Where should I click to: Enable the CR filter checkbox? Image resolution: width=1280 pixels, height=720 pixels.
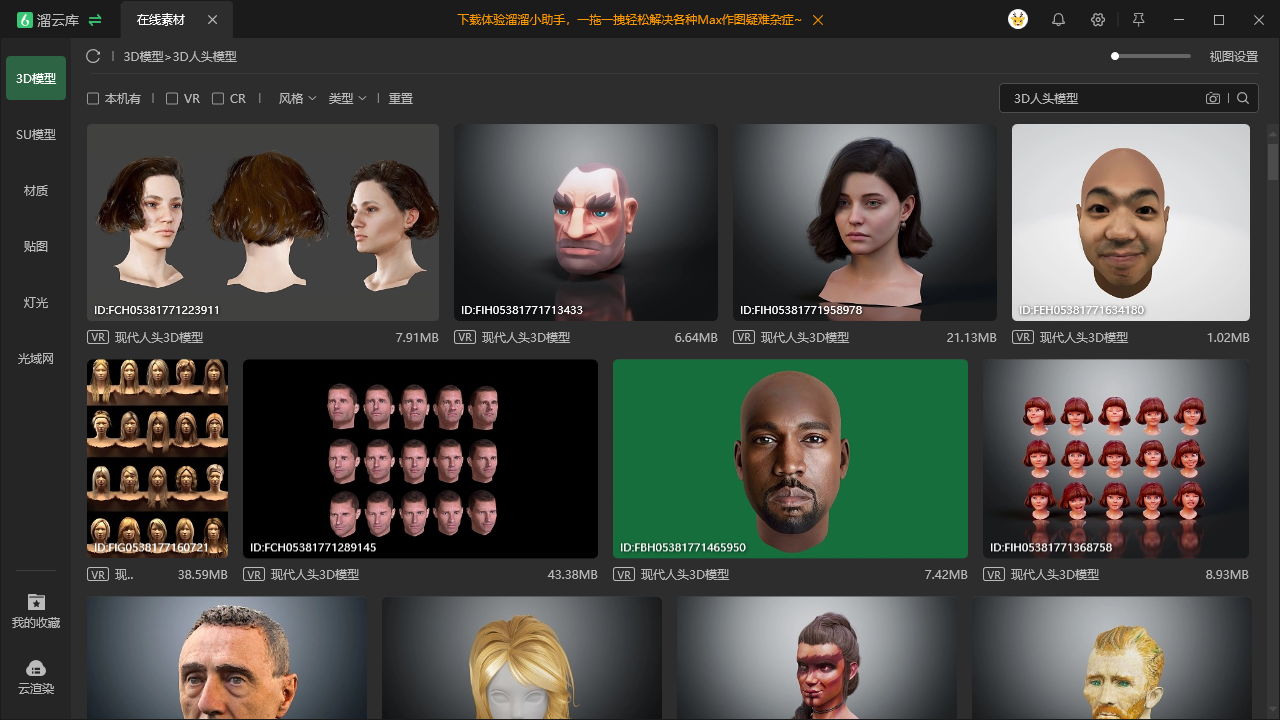coord(218,98)
